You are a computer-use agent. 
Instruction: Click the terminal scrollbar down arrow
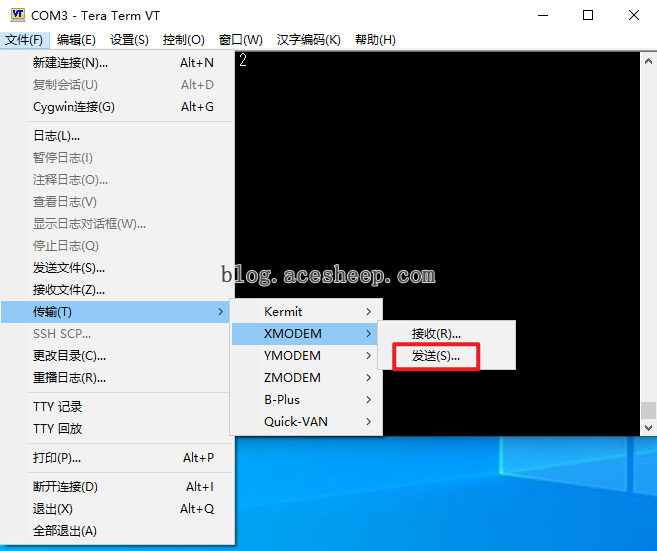pos(648,427)
